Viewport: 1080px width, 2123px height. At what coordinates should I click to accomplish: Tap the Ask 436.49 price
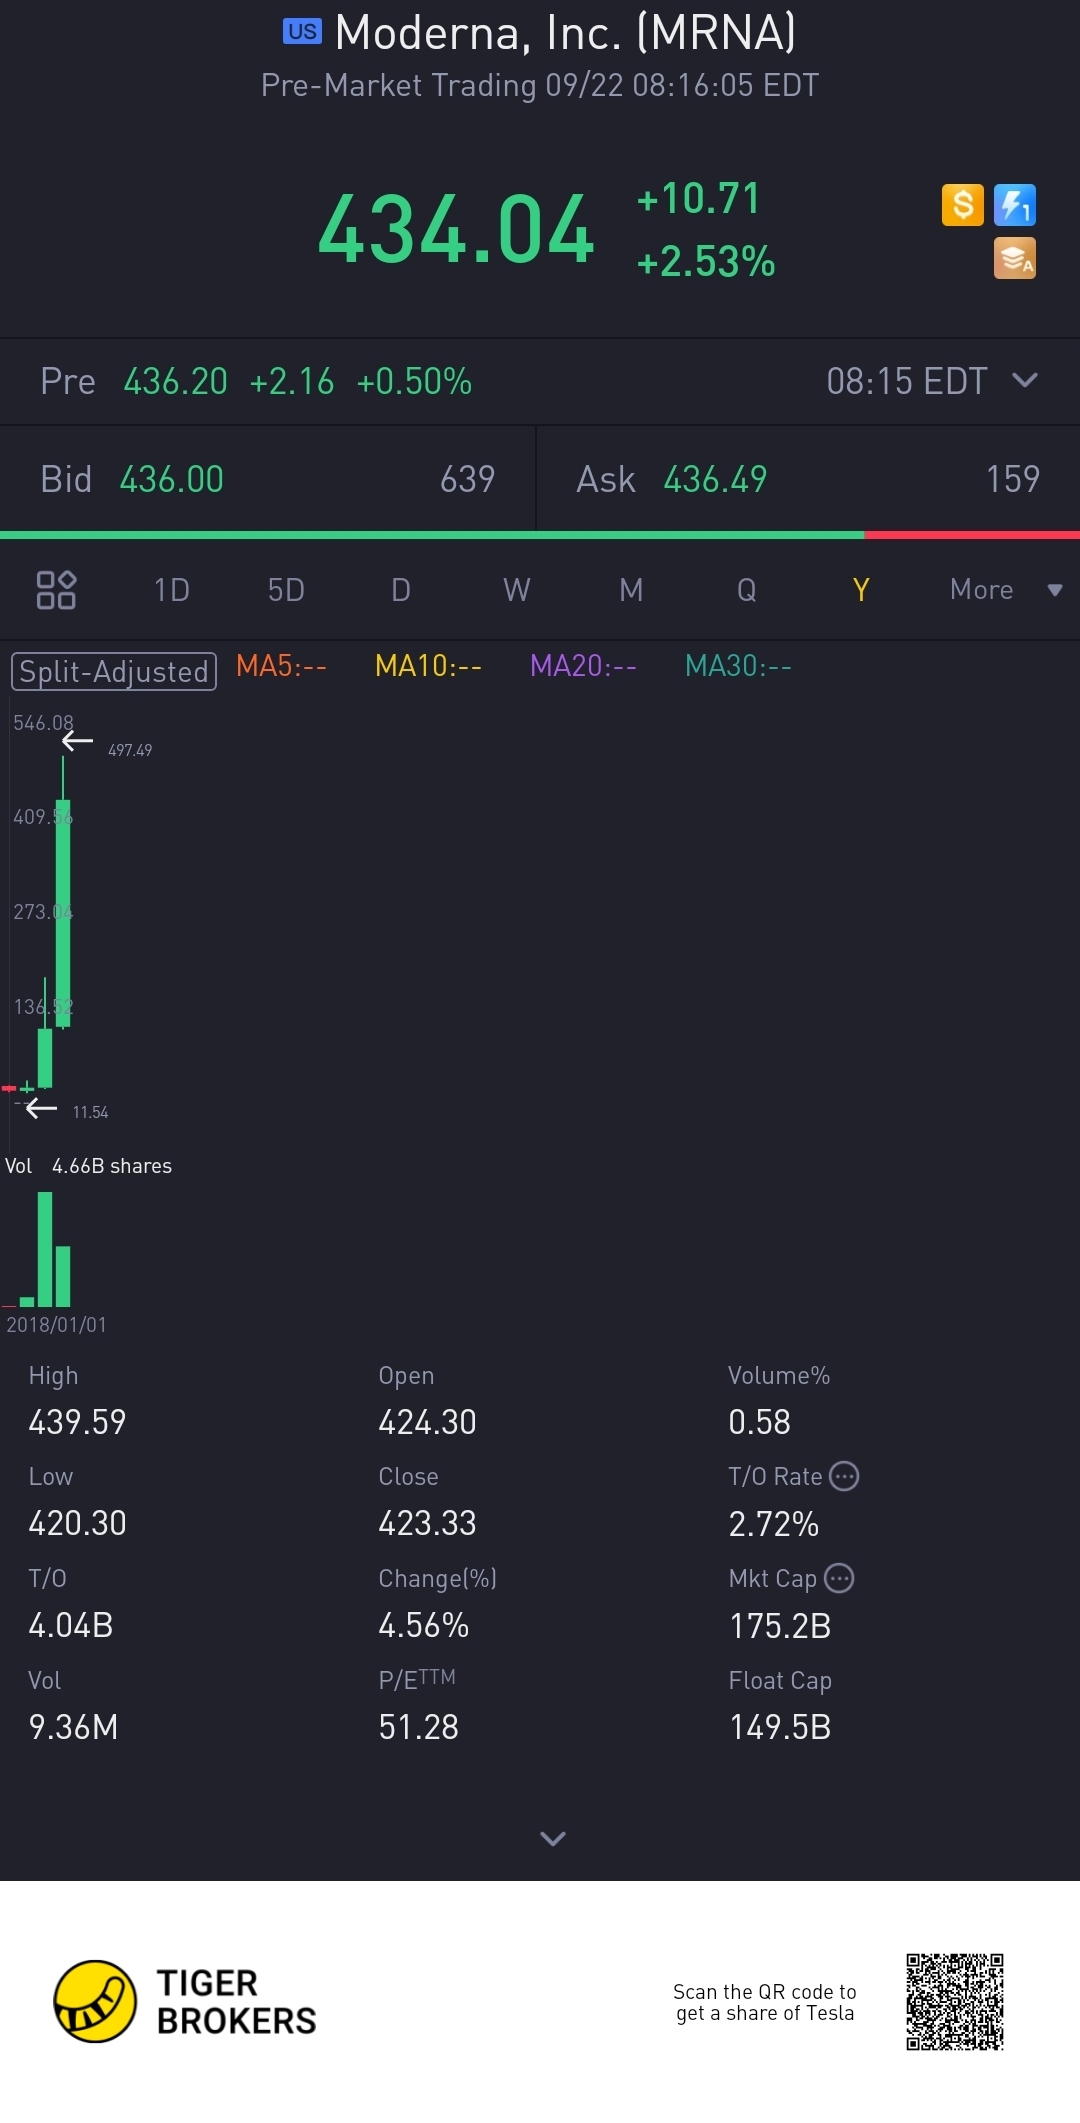[716, 479]
